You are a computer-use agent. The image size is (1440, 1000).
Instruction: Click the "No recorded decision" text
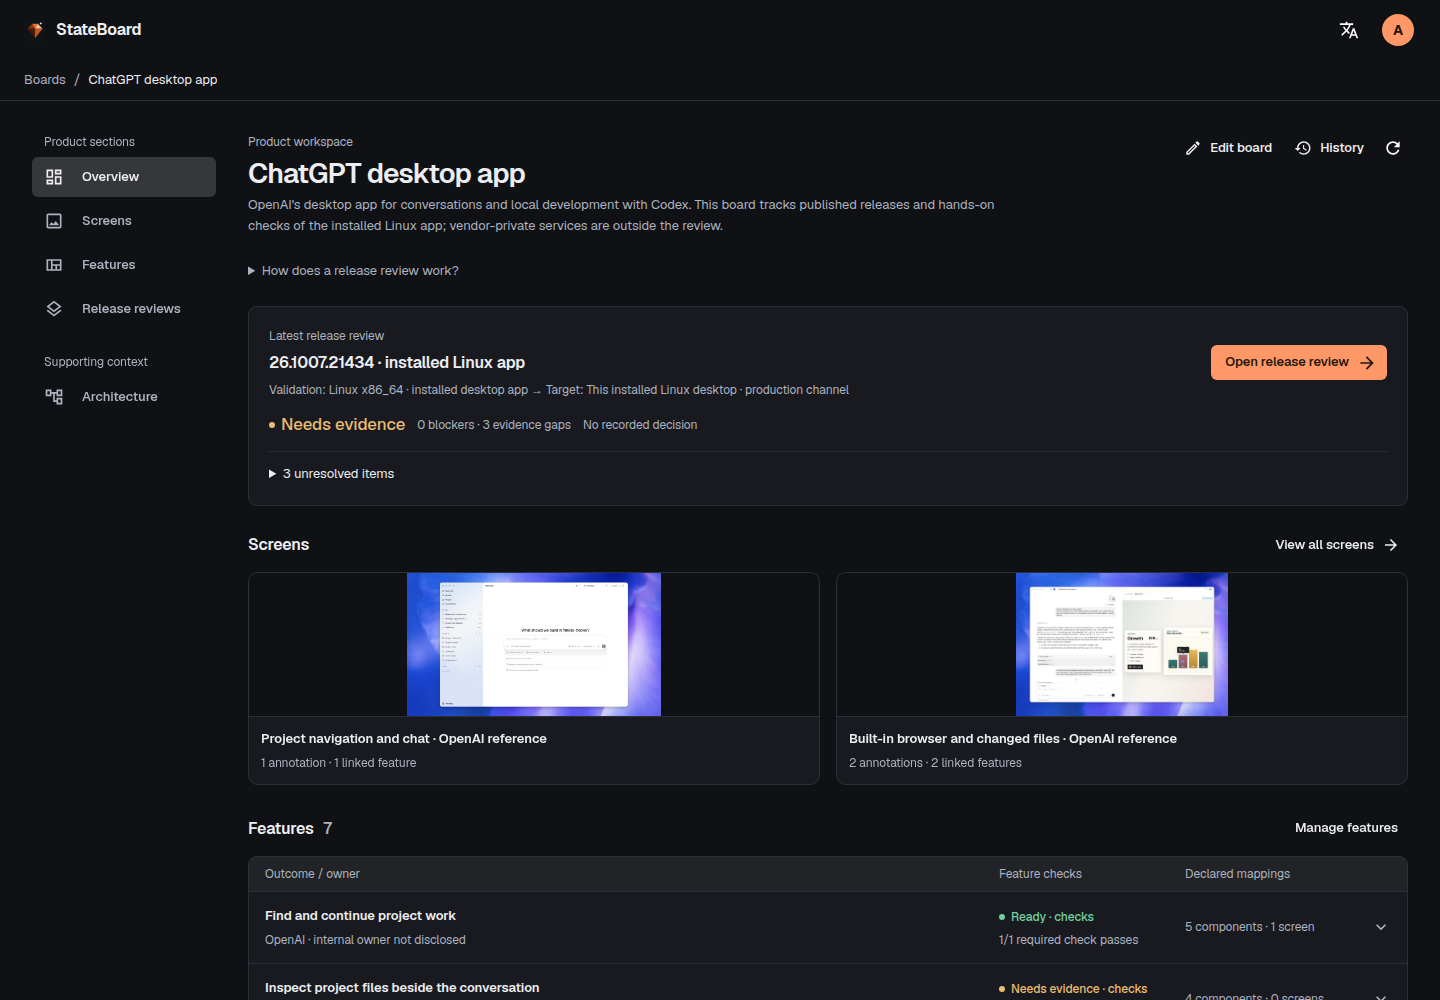tap(640, 425)
